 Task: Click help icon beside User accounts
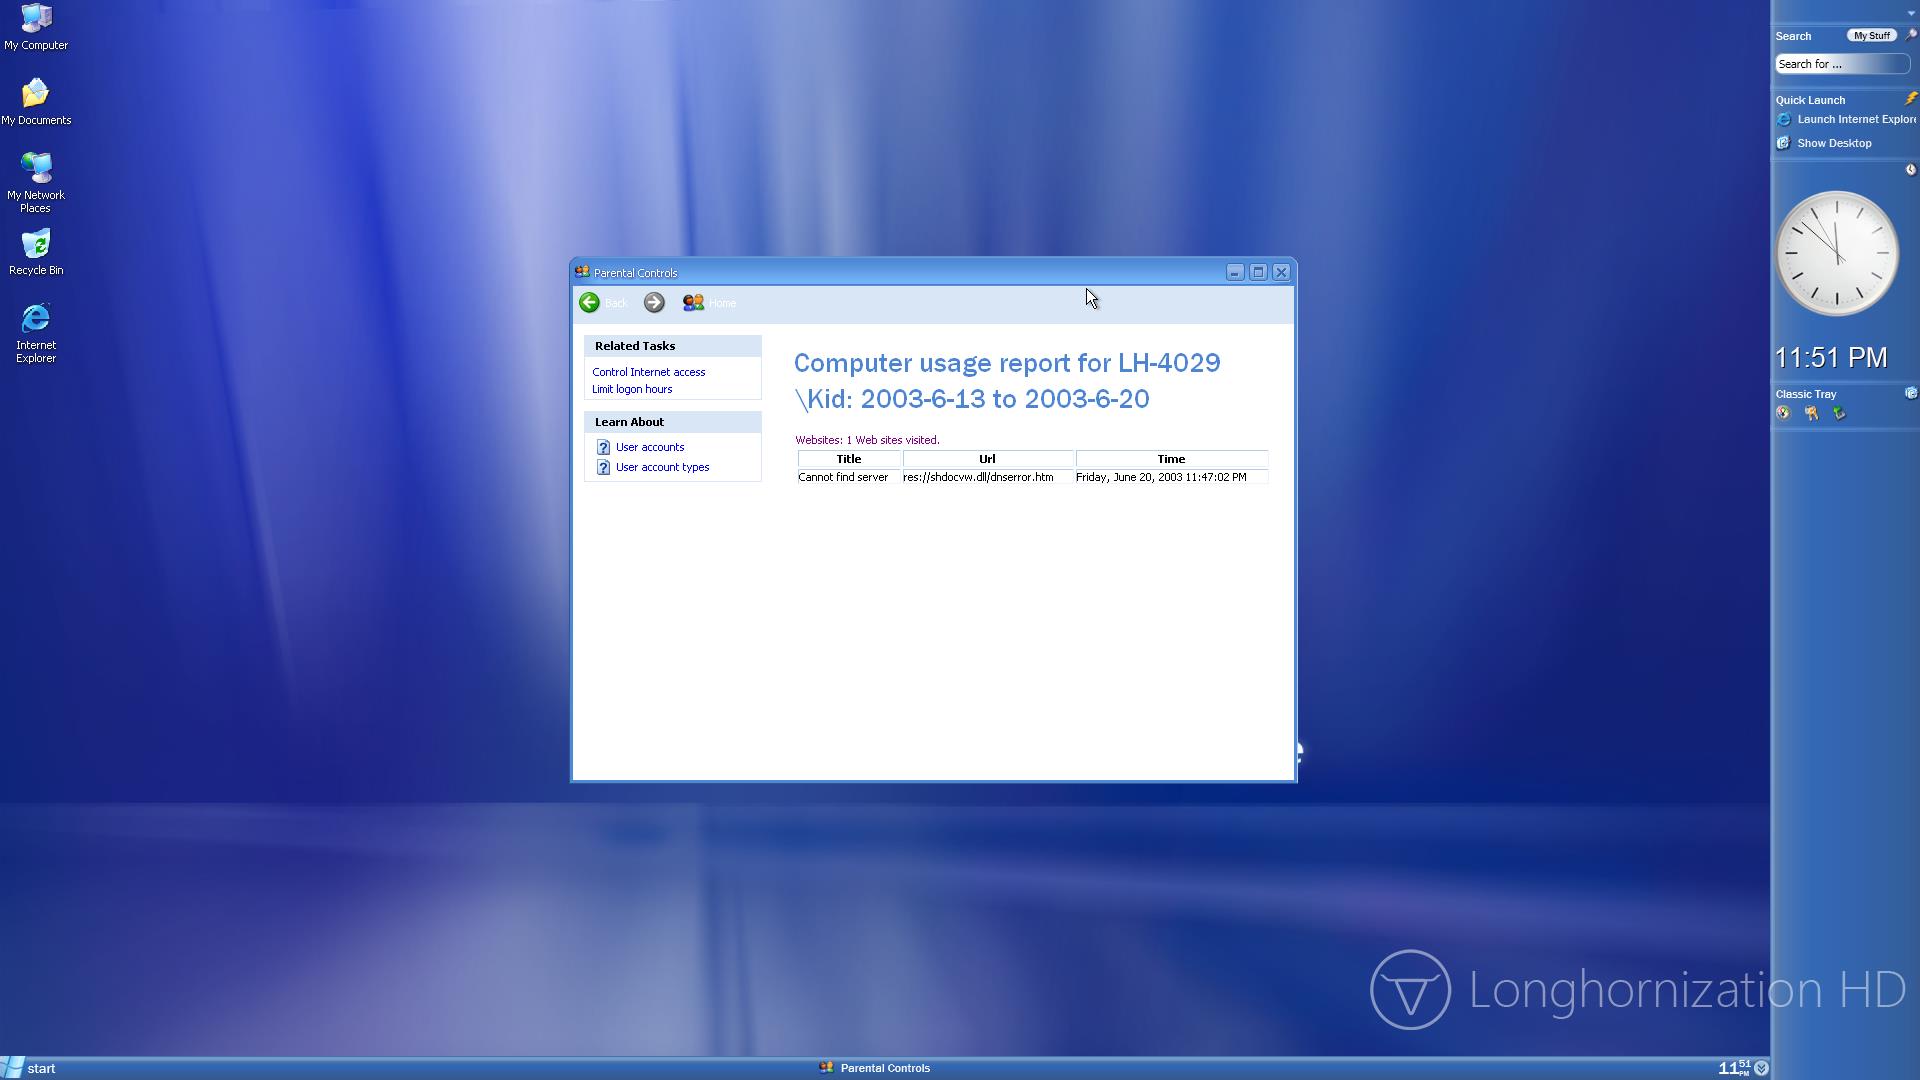(603, 447)
